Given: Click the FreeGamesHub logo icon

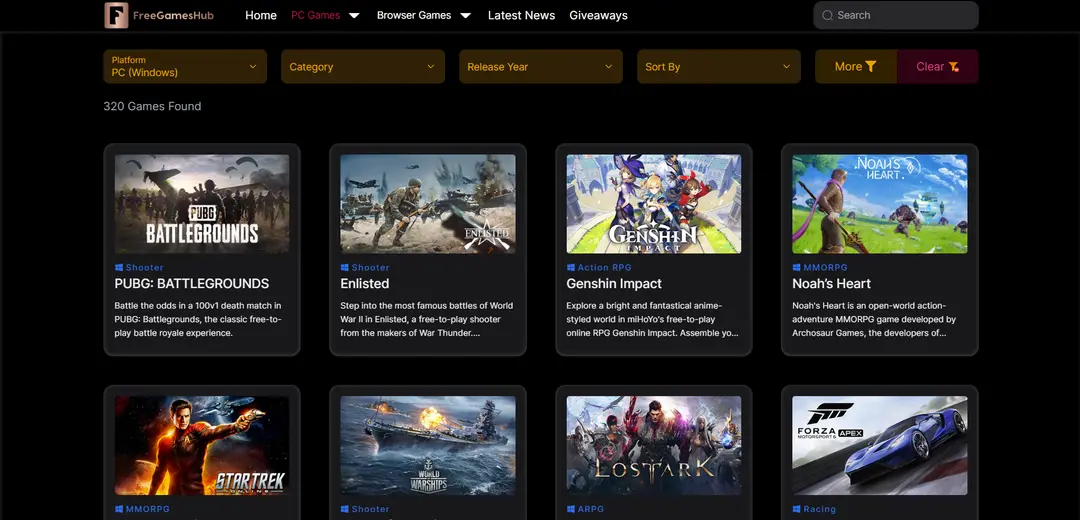Looking at the screenshot, I should pyautogui.click(x=116, y=15).
